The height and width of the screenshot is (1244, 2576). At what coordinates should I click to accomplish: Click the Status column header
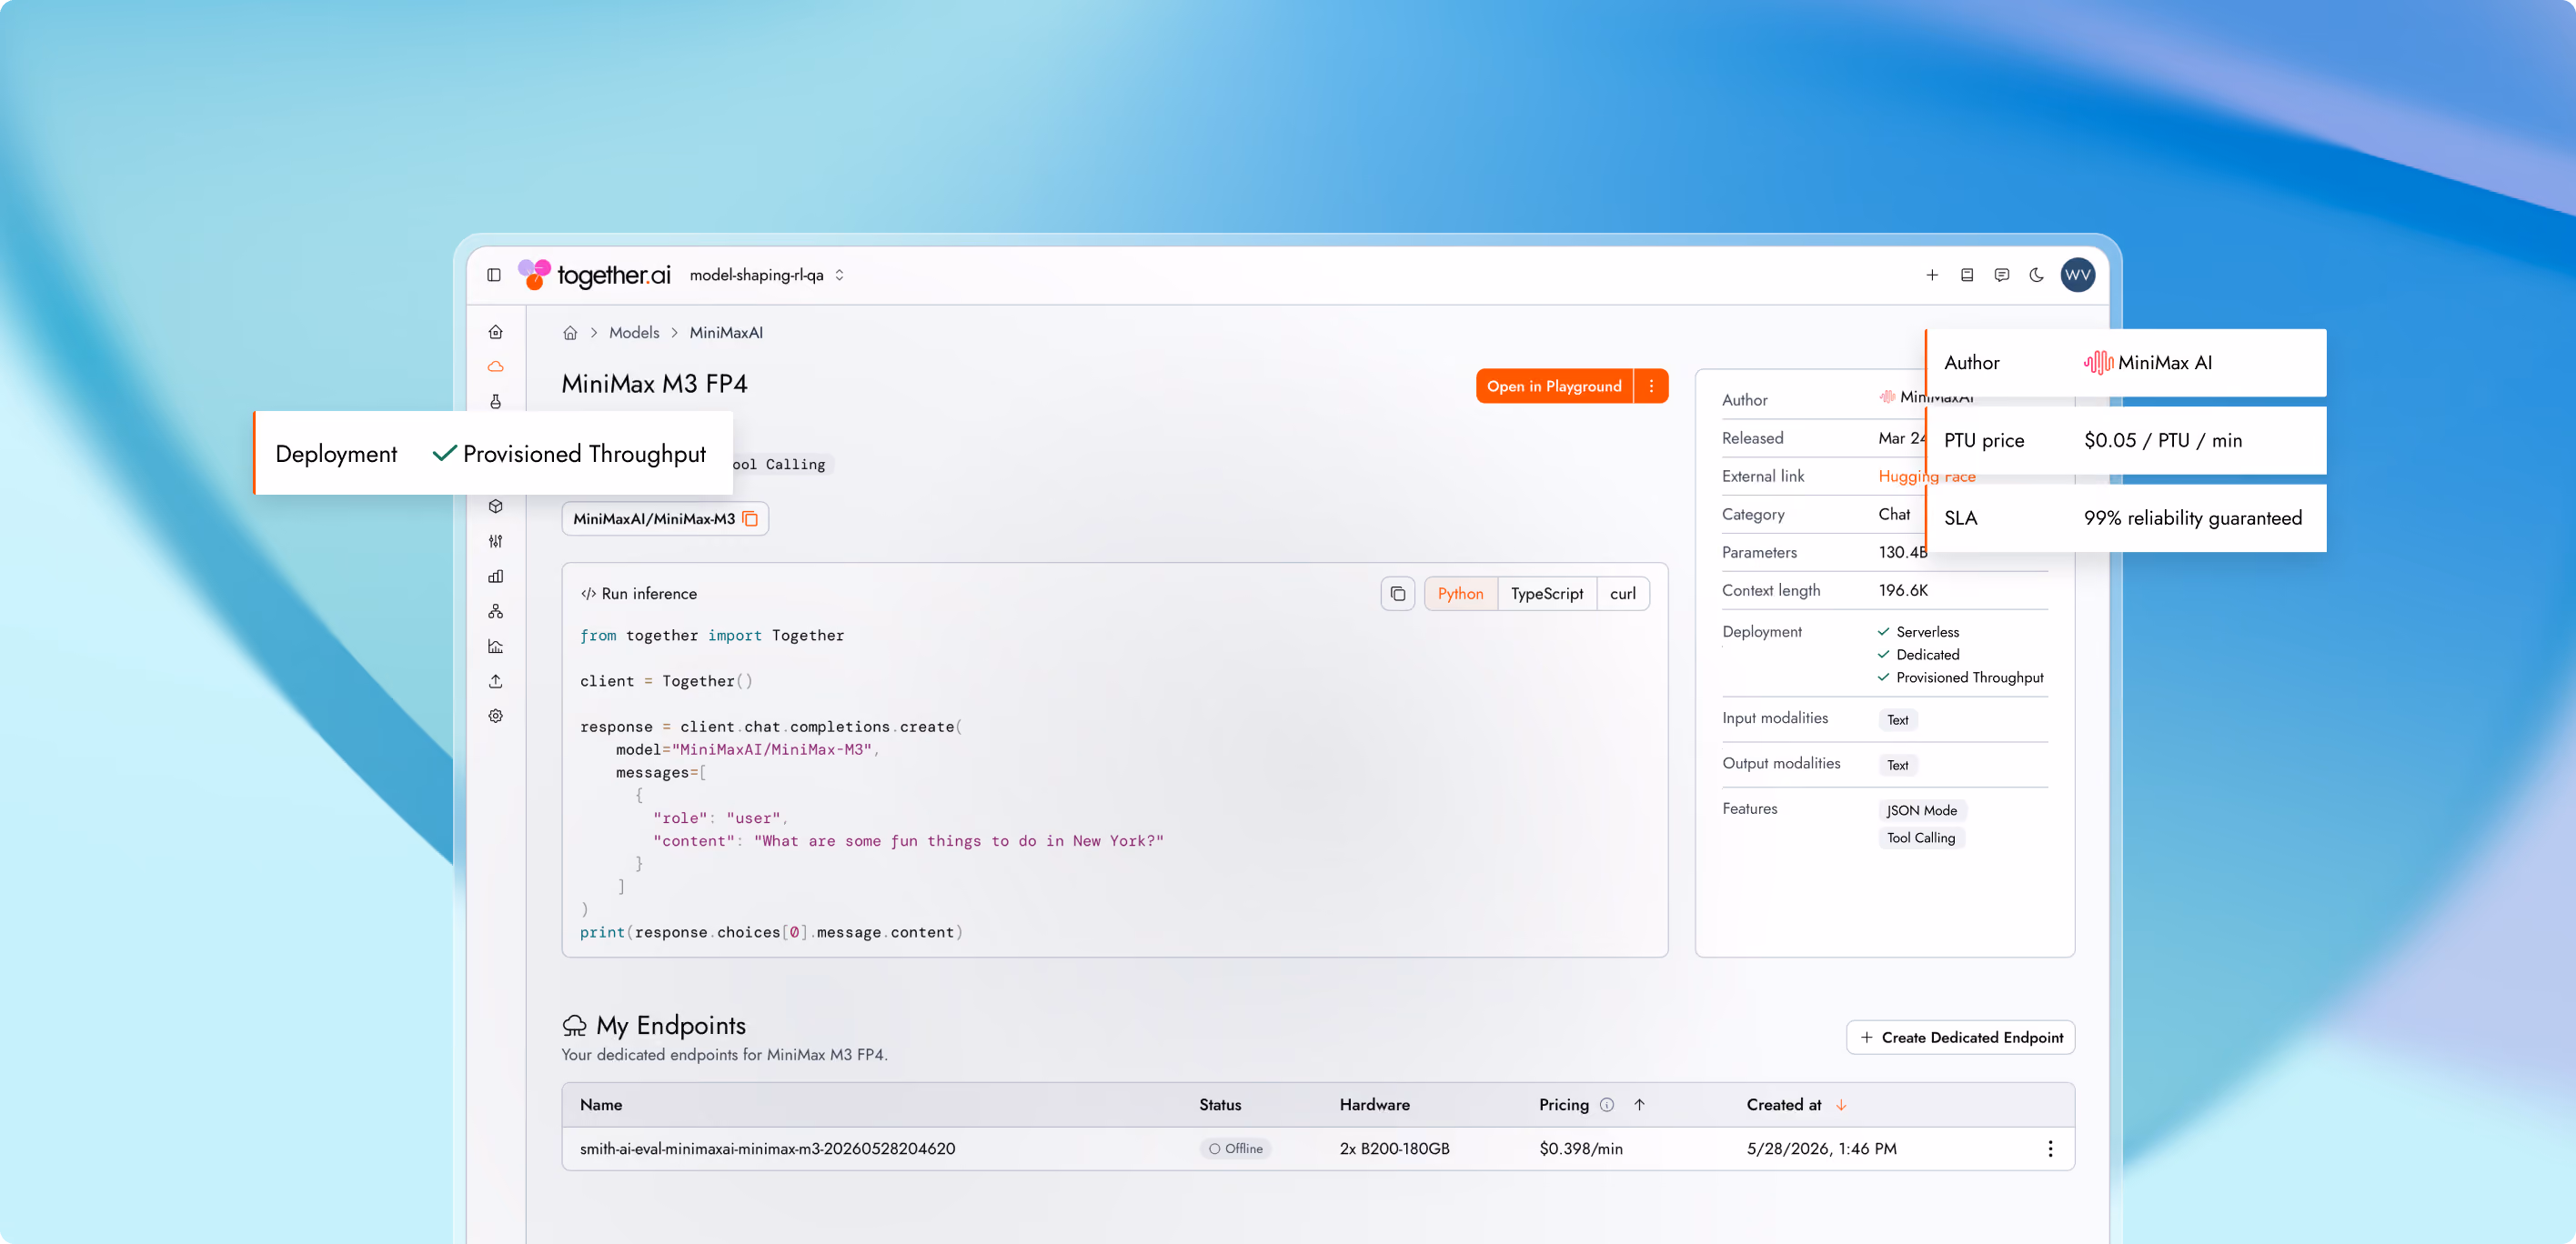tap(1220, 1105)
